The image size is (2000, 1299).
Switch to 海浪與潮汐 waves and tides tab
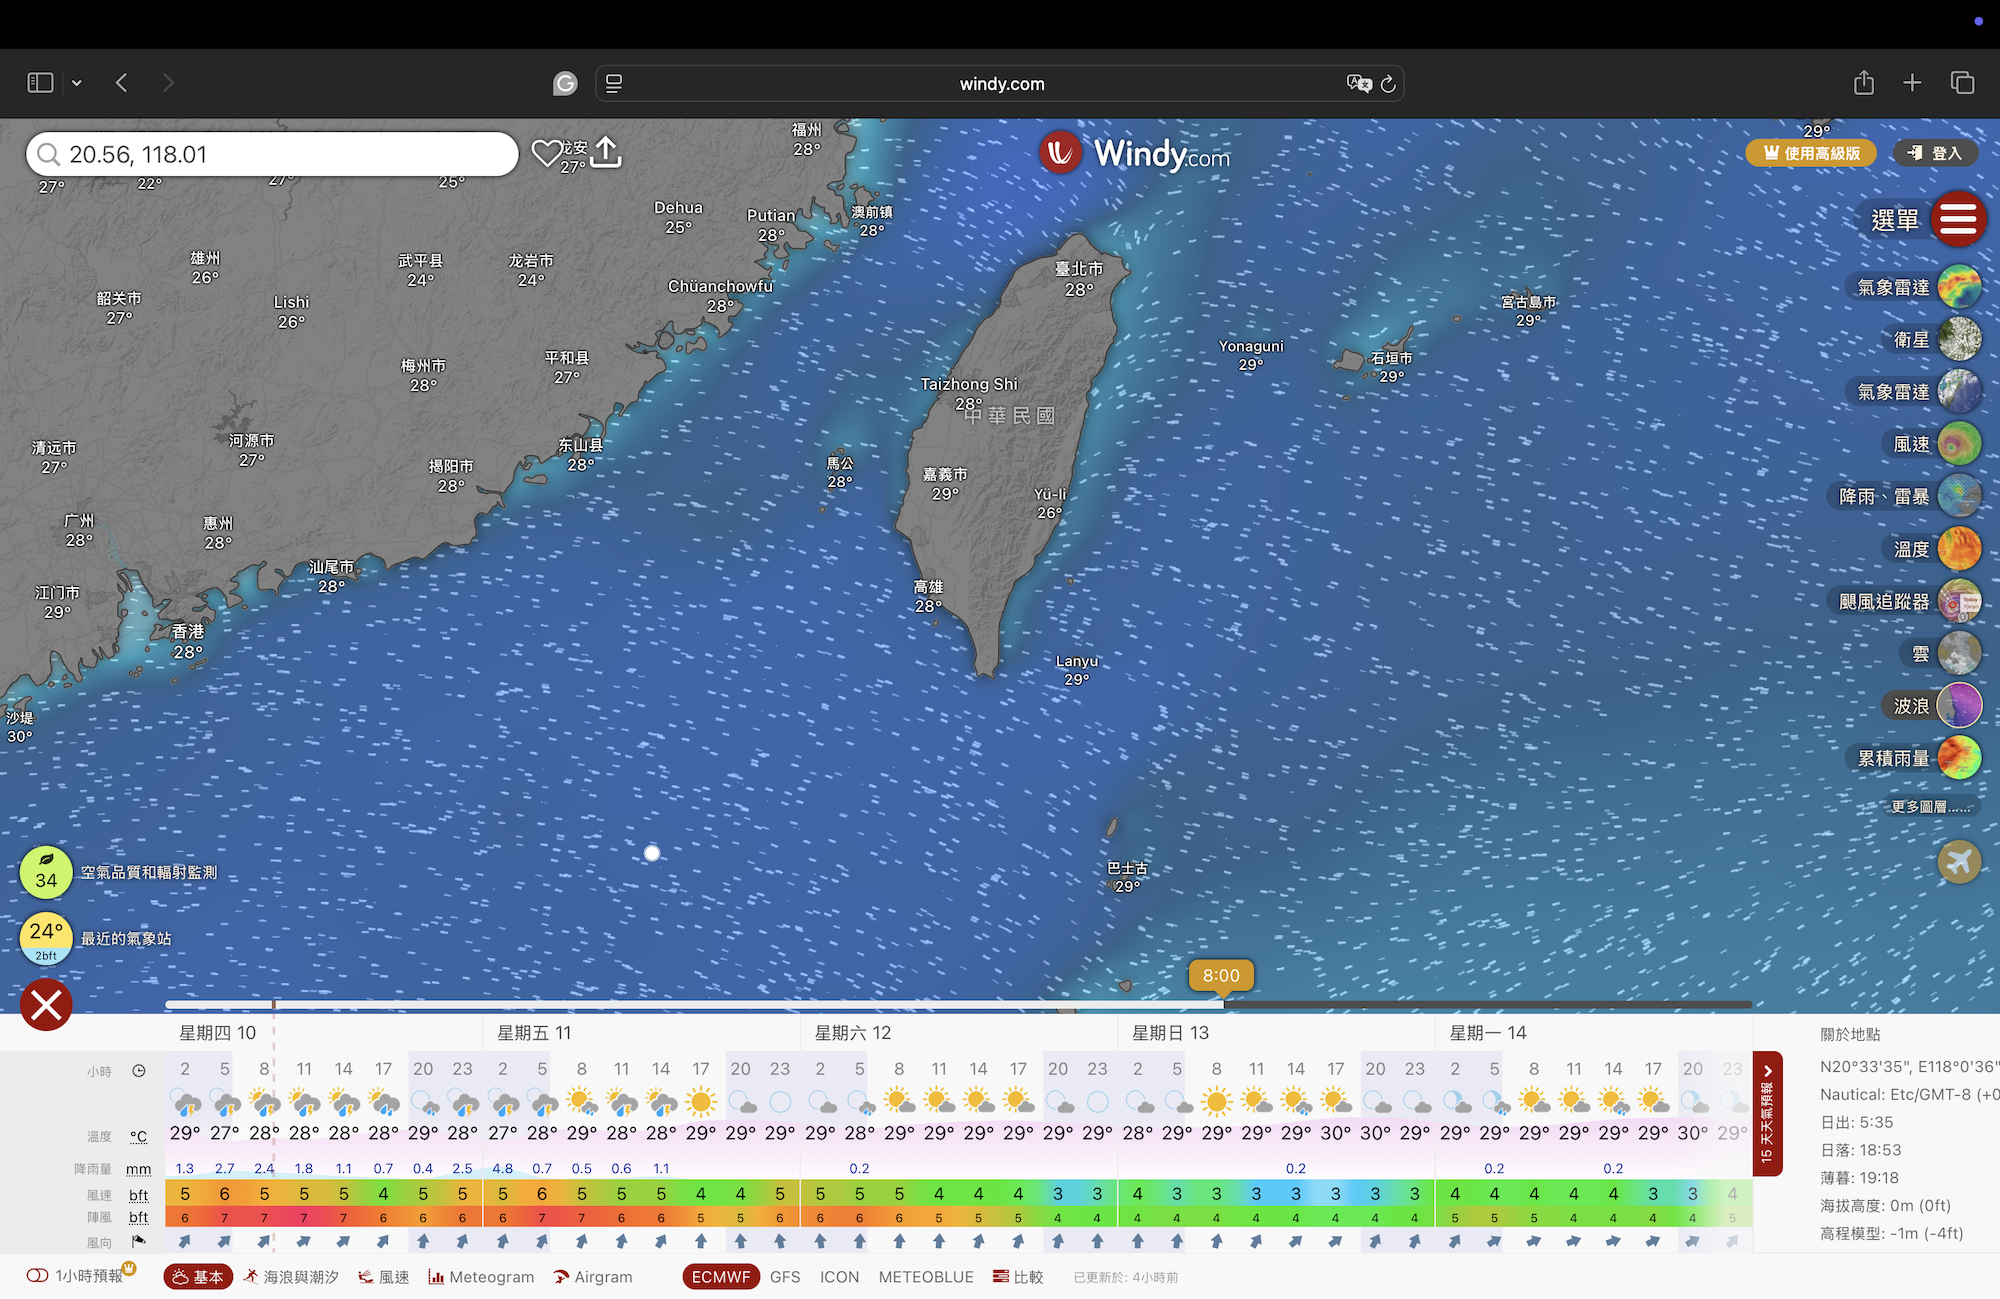click(x=291, y=1277)
